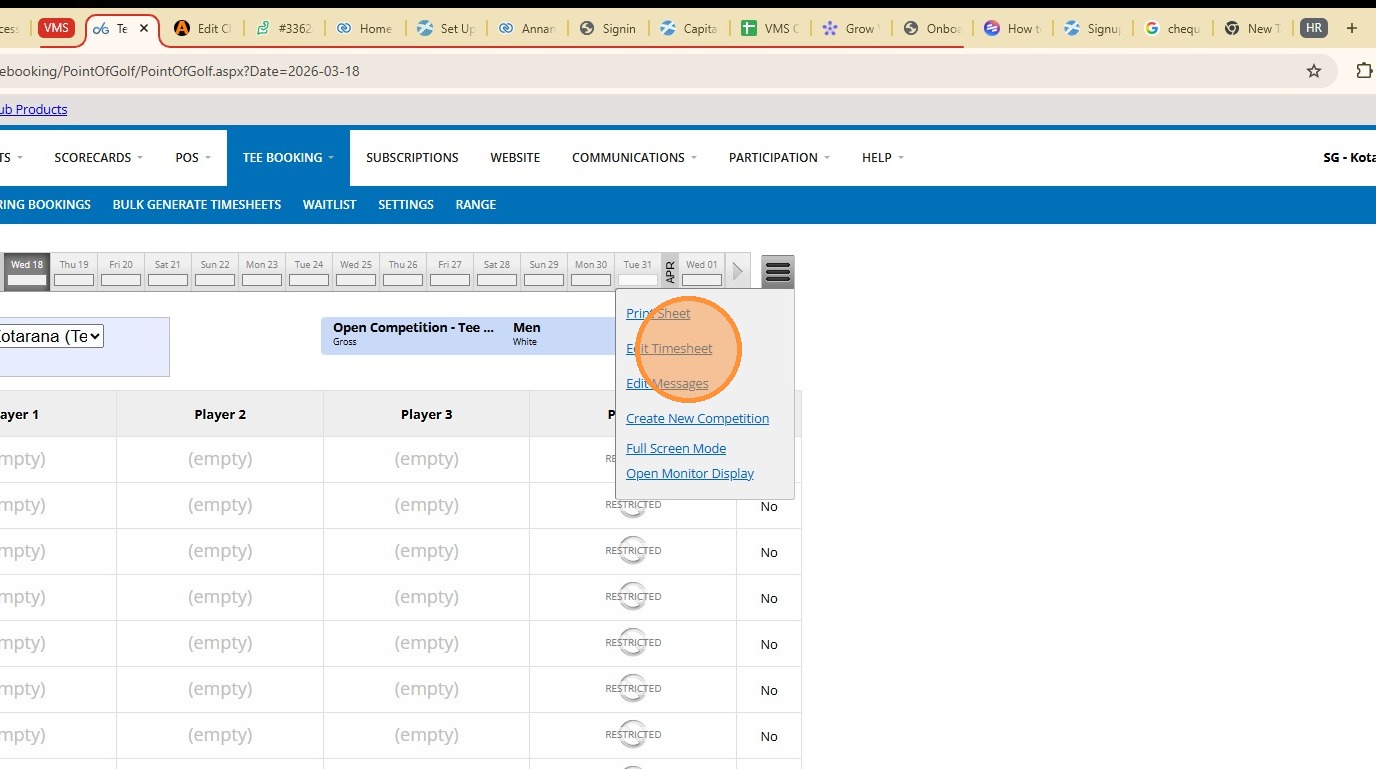Click the Edit Timesheet link
Viewport: 1376px width, 769px height.
(x=669, y=349)
